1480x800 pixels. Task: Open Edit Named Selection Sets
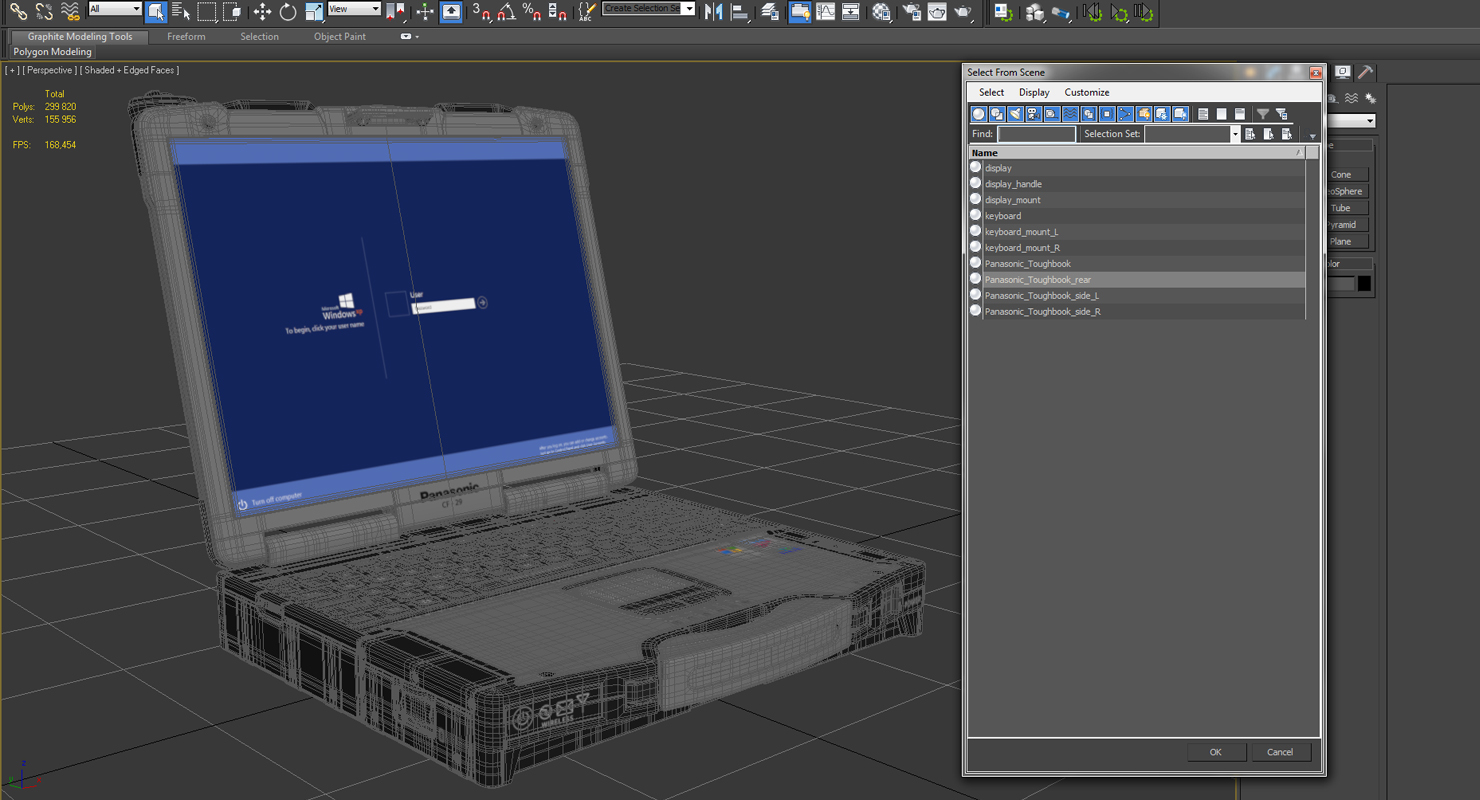click(x=587, y=11)
